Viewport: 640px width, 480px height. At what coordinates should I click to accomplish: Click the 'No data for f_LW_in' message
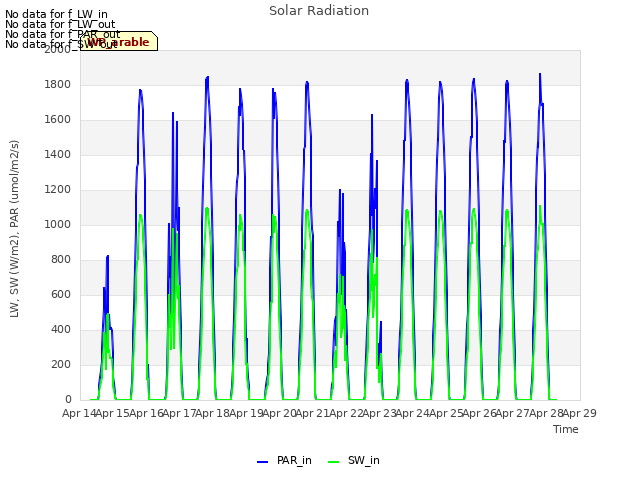(56, 15)
